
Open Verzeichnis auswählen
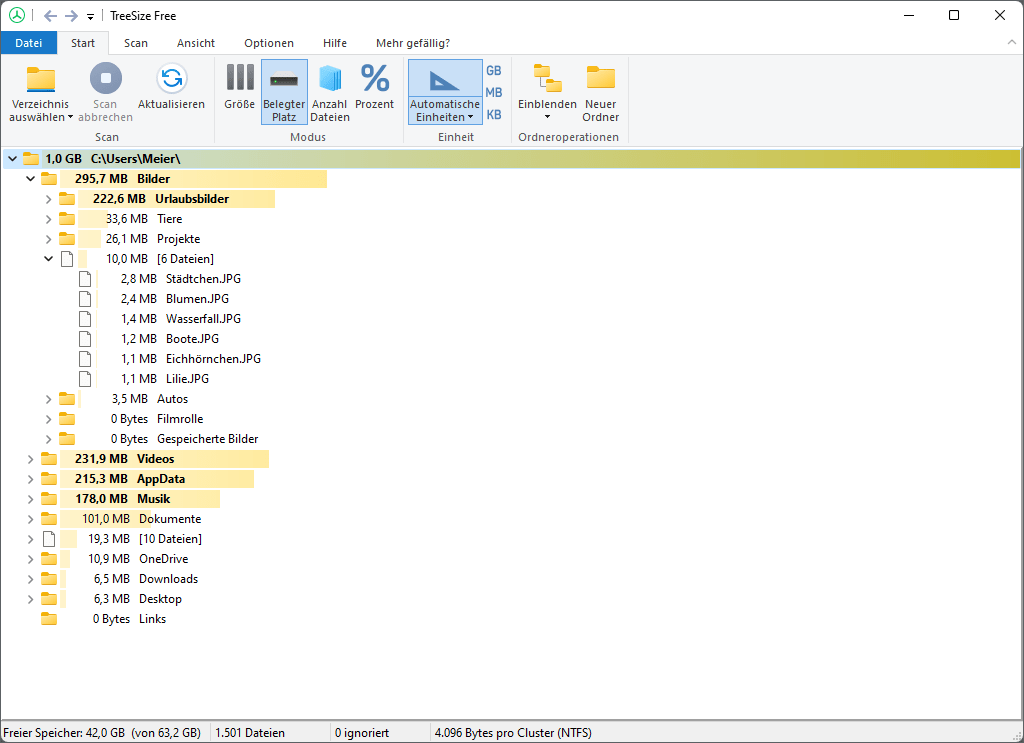click(x=40, y=90)
